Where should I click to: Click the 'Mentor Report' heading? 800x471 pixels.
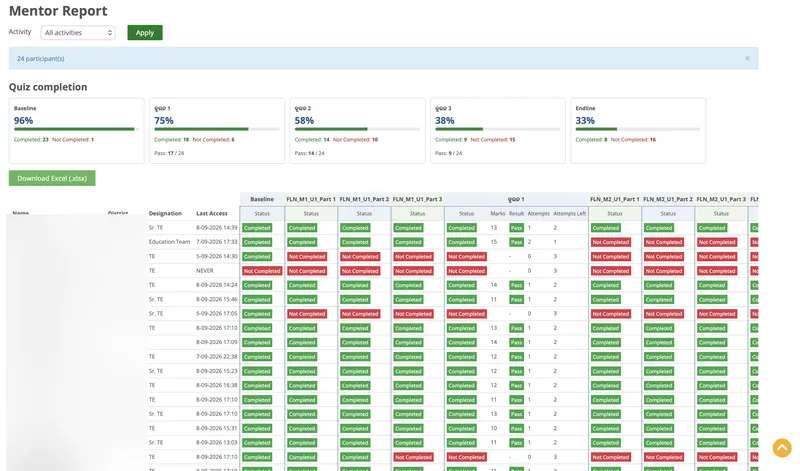(58, 11)
